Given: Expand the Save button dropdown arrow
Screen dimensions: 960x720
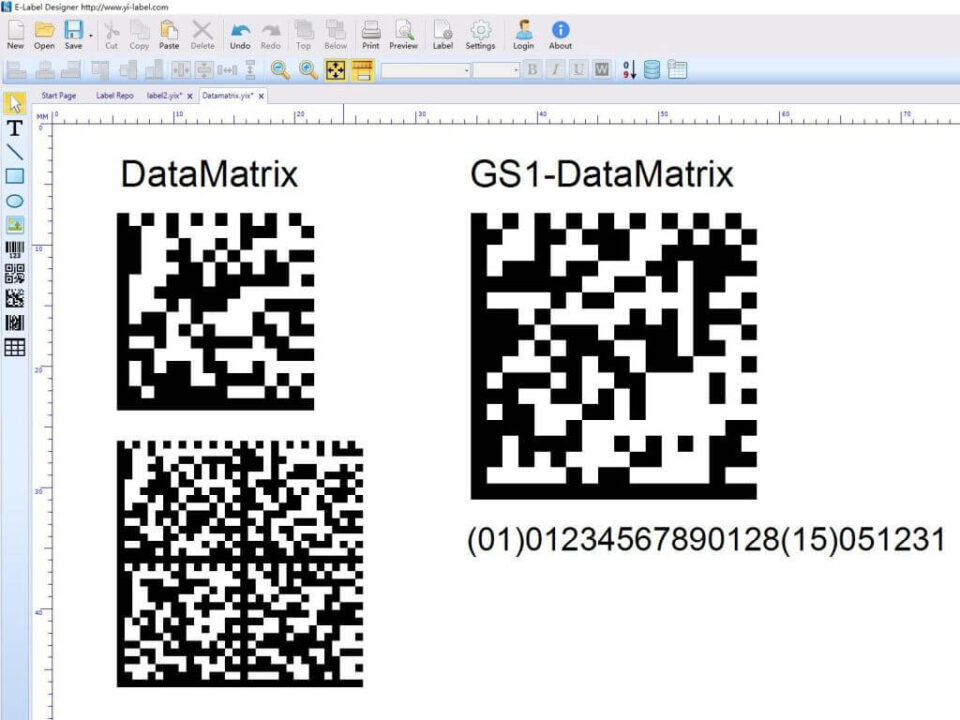Looking at the screenshot, I should [x=90, y=36].
